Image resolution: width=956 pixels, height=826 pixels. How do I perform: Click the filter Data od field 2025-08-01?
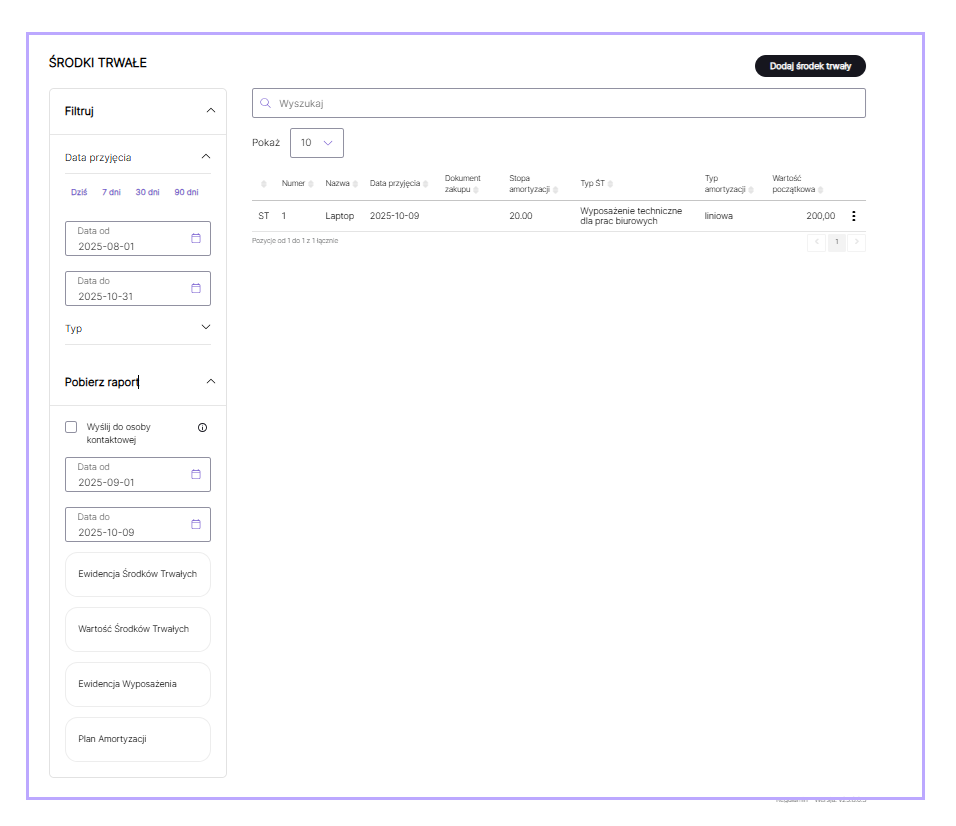point(138,238)
